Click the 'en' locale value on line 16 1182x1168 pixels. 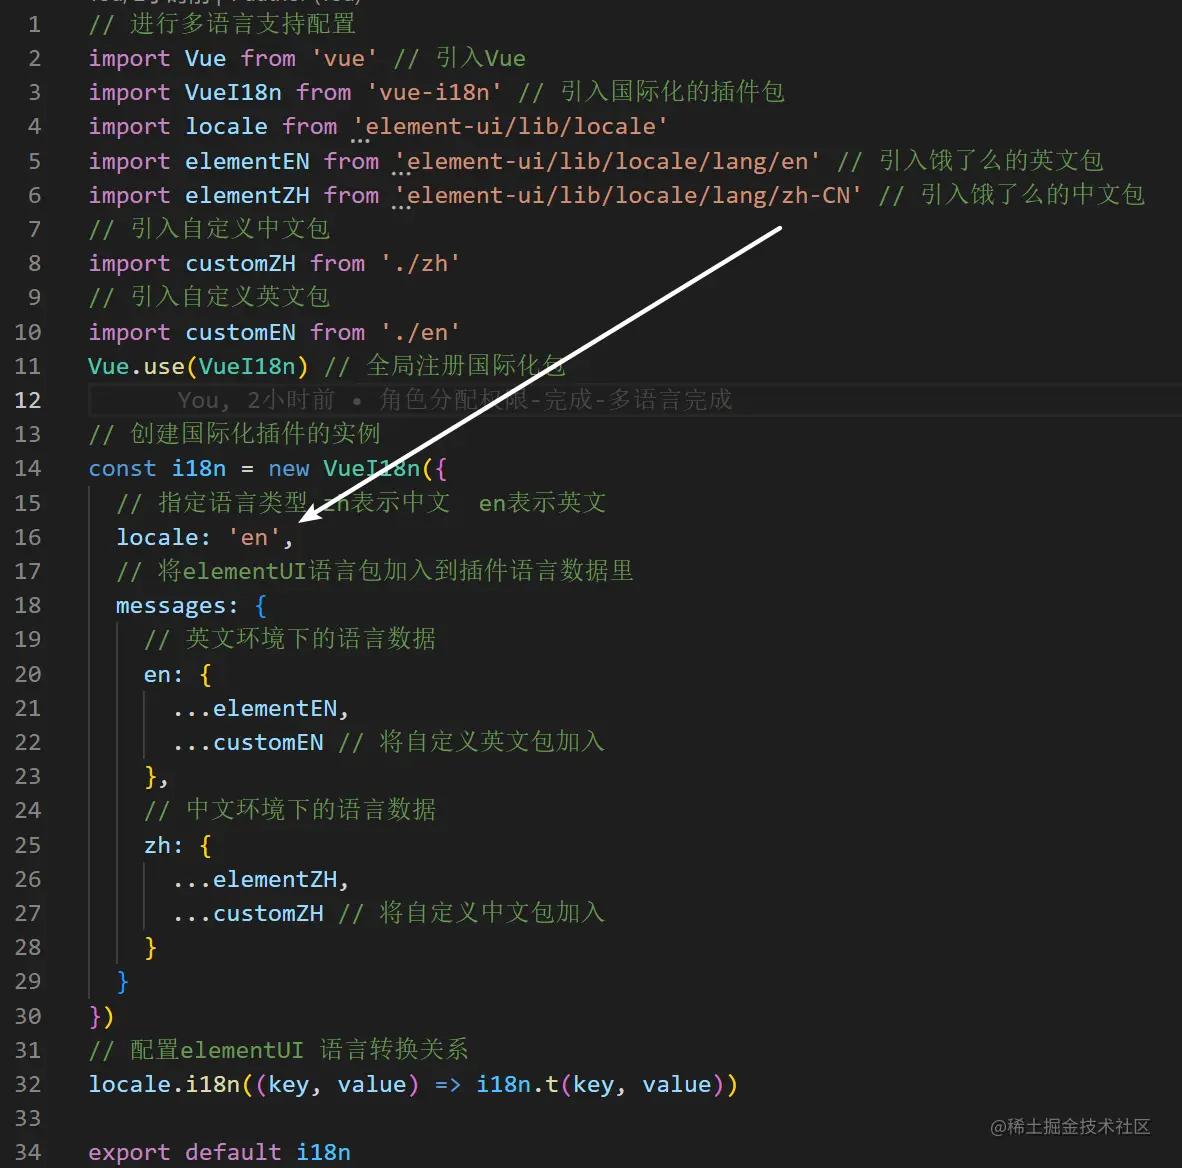pos(254,537)
